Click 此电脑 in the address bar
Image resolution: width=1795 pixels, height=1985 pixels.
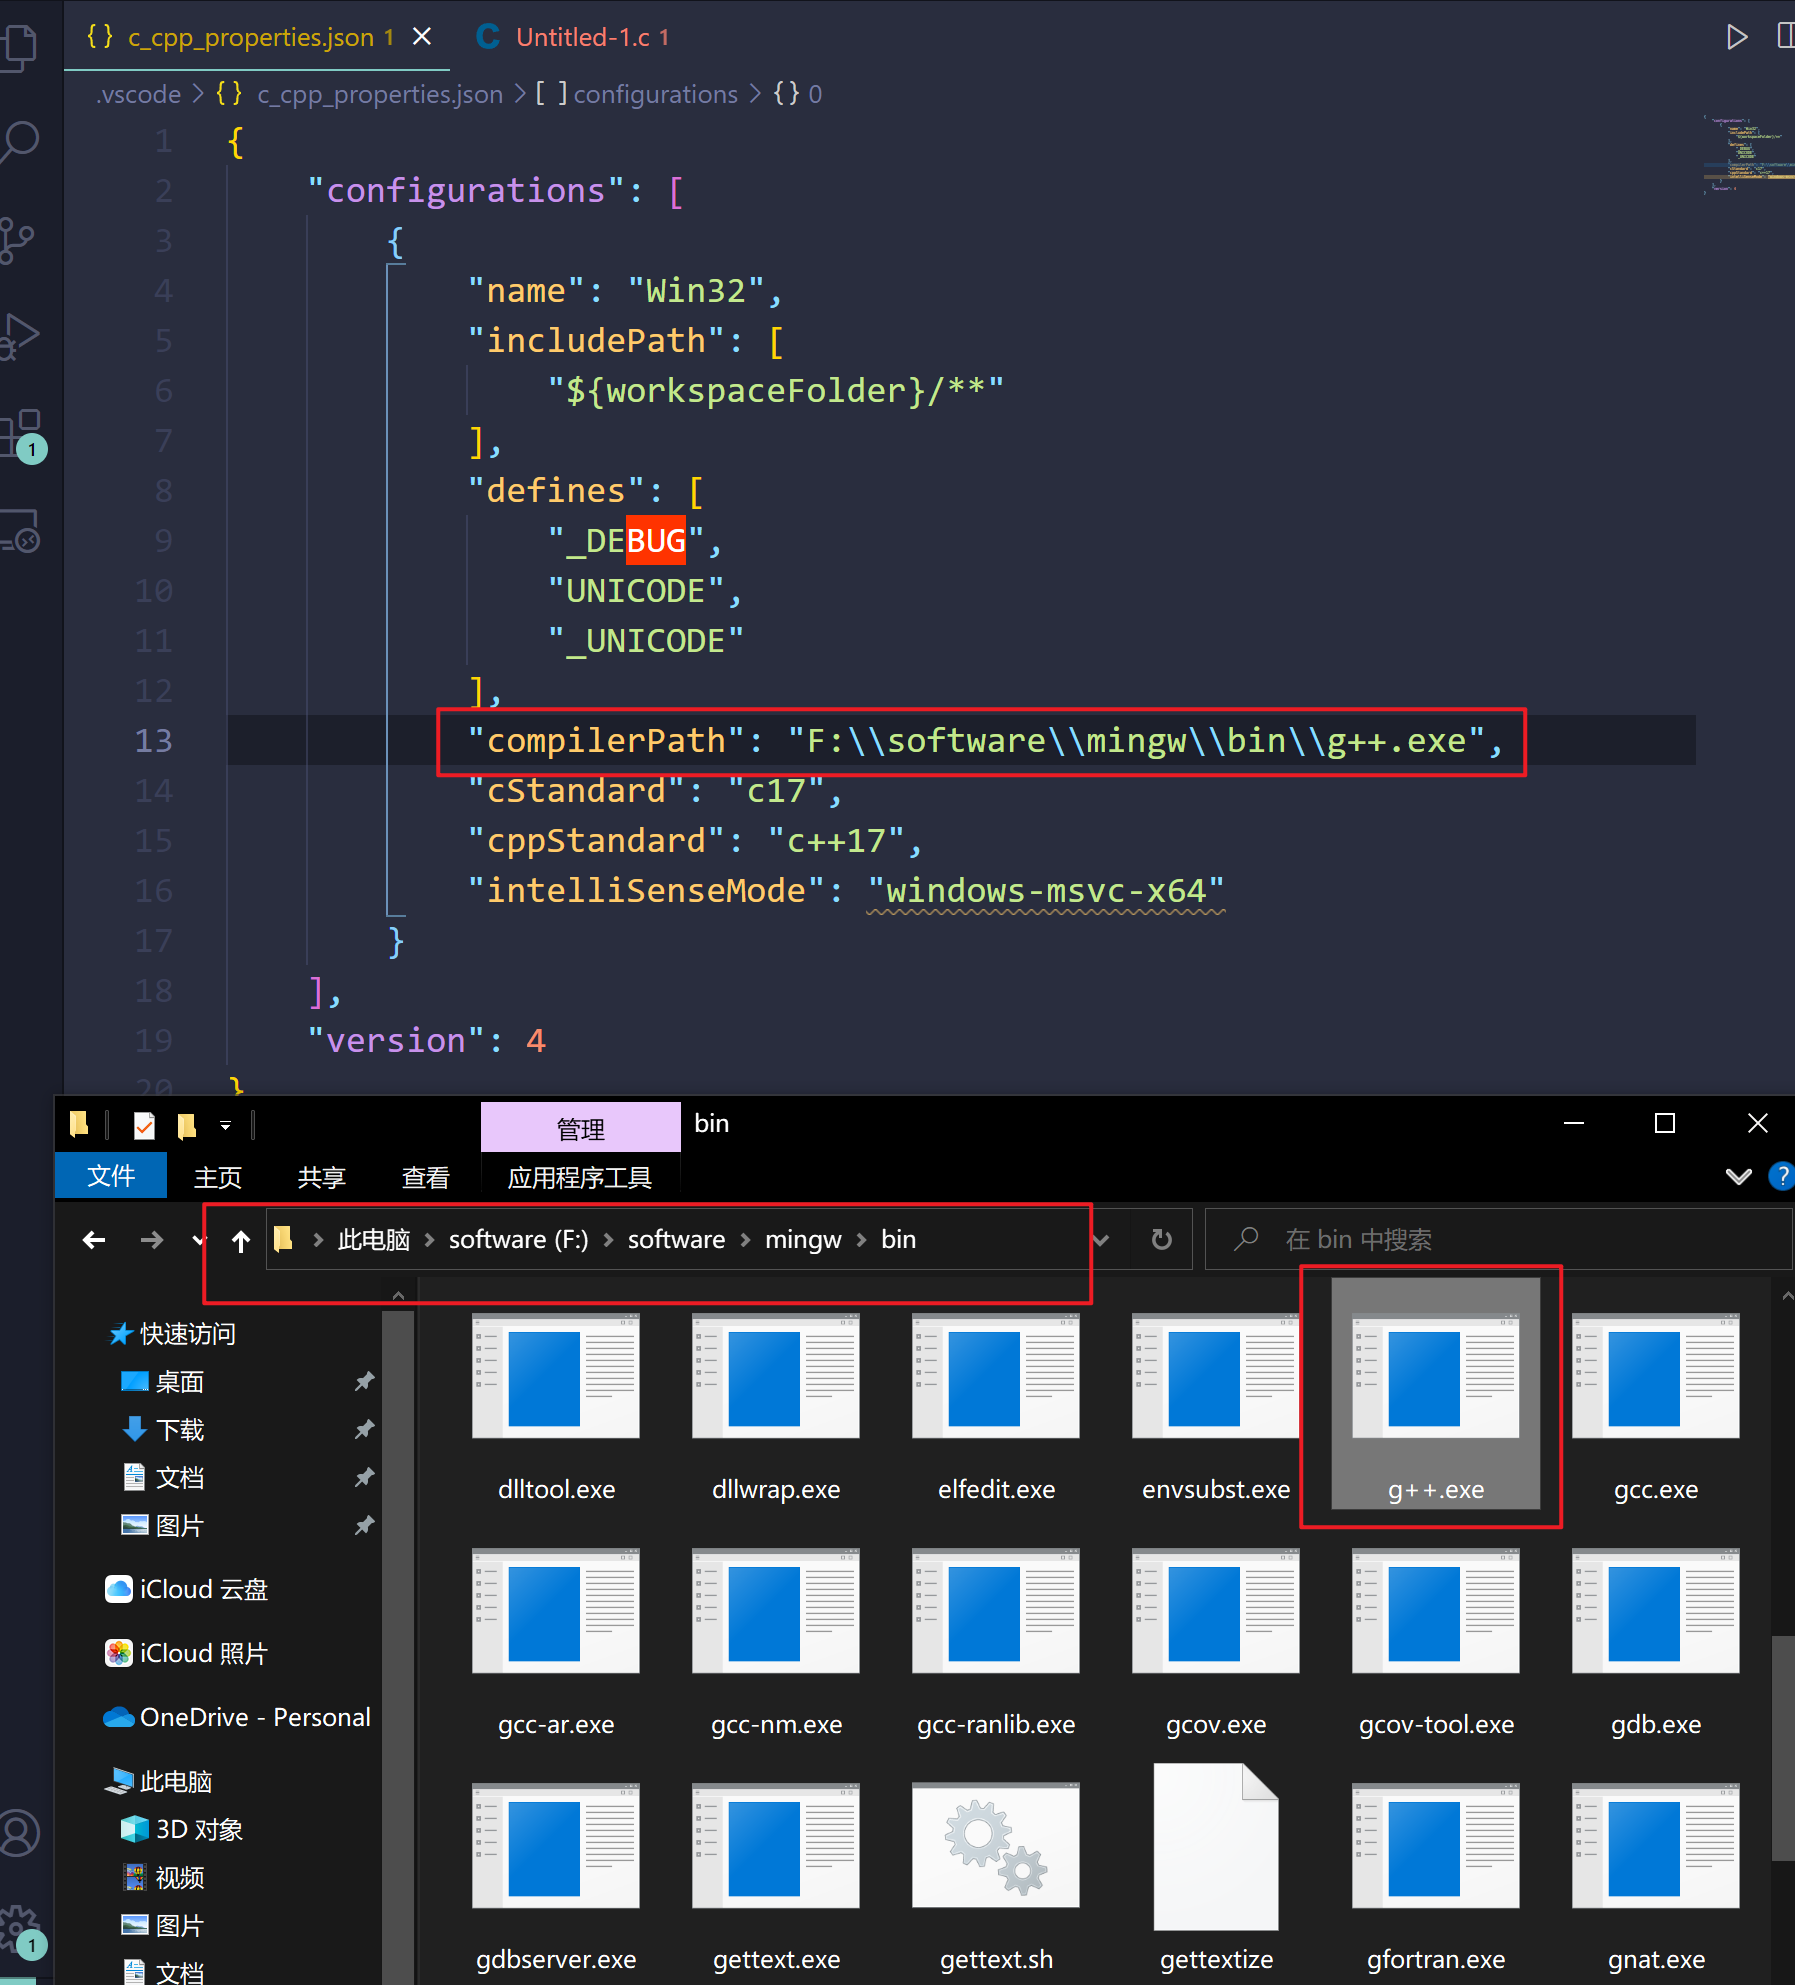[374, 1240]
